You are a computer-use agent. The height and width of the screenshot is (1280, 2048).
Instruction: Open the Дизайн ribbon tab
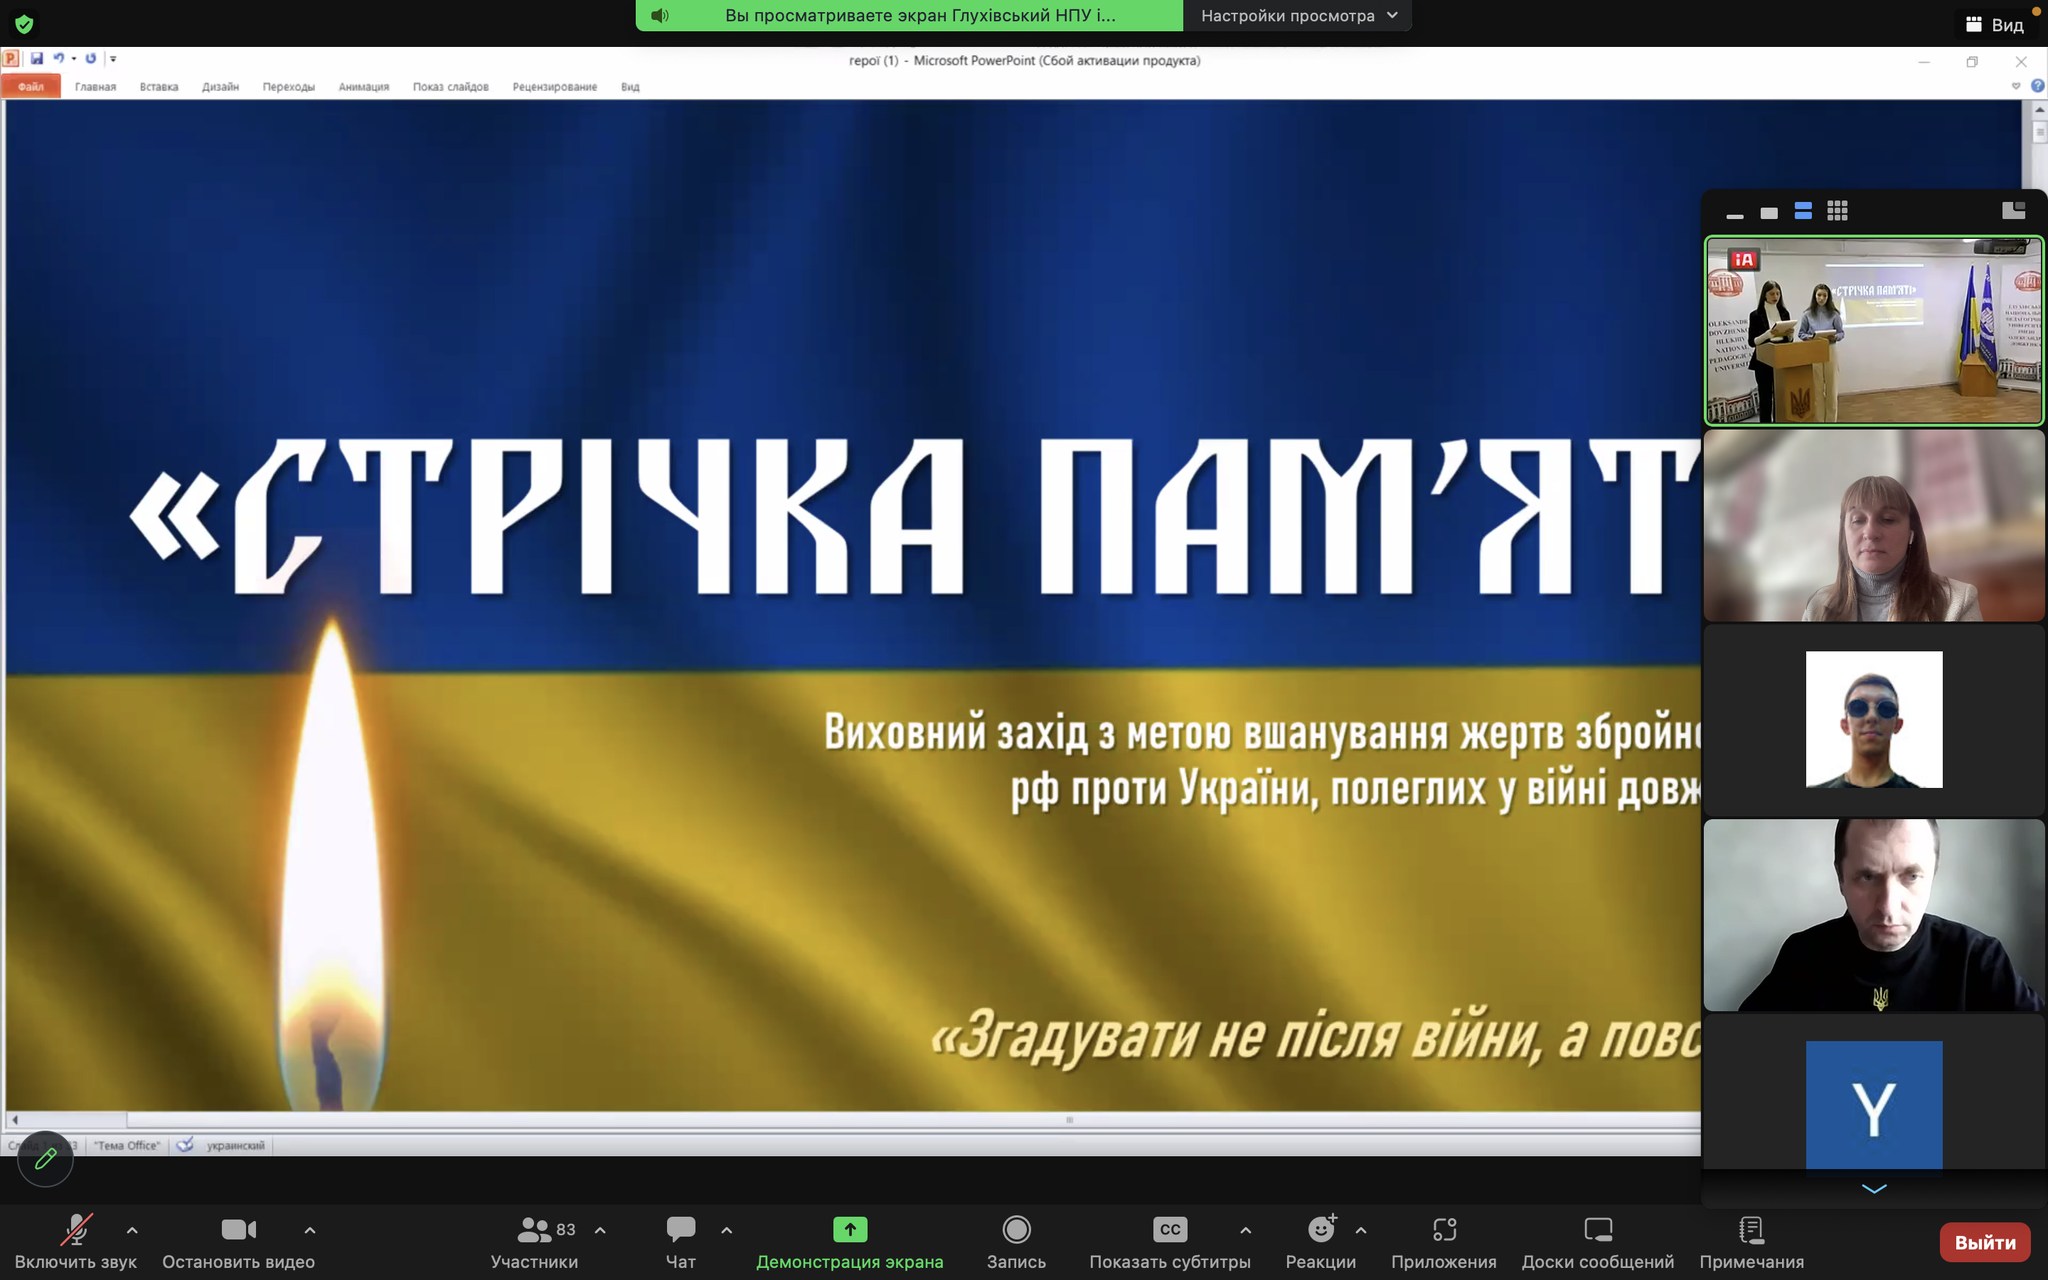[x=220, y=87]
